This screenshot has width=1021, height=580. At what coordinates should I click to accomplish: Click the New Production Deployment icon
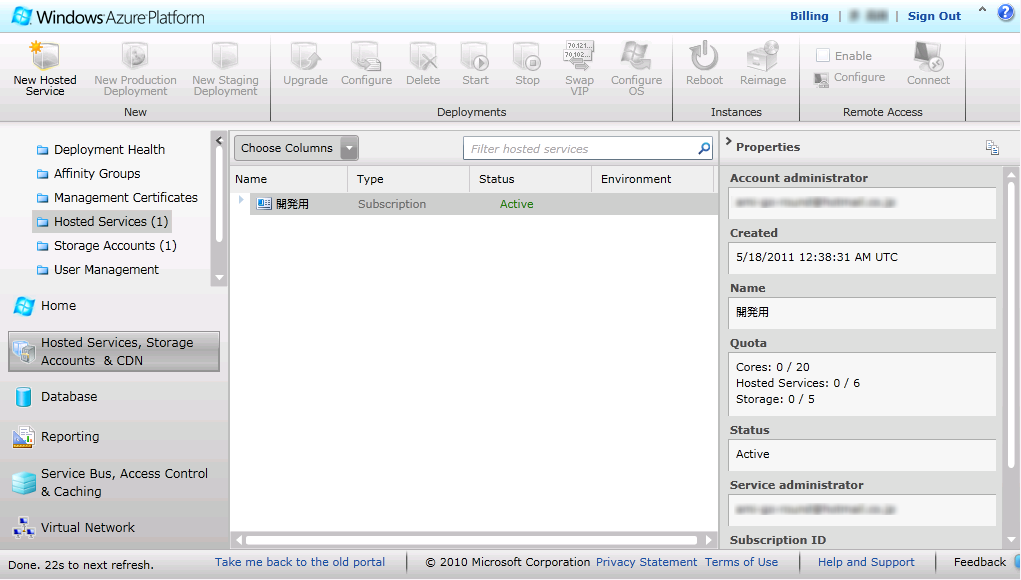135,56
